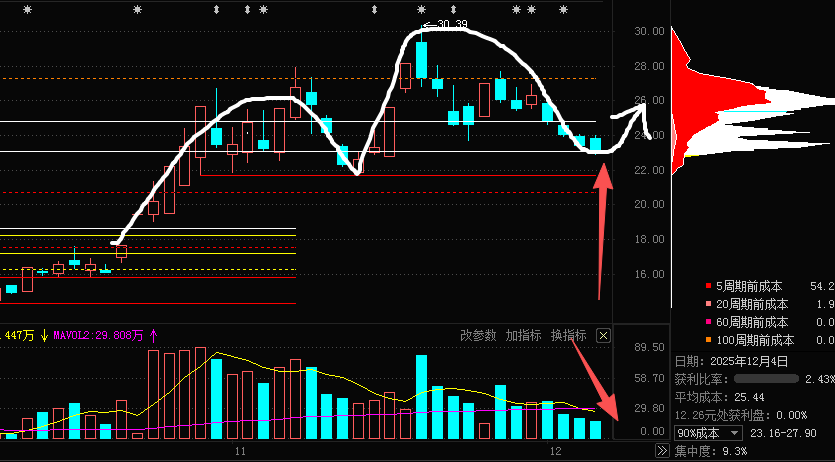Viewport: 835px width, 462px height.
Task: Click the 20周期前成本 legend label
Action: pyautogui.click(x=752, y=304)
